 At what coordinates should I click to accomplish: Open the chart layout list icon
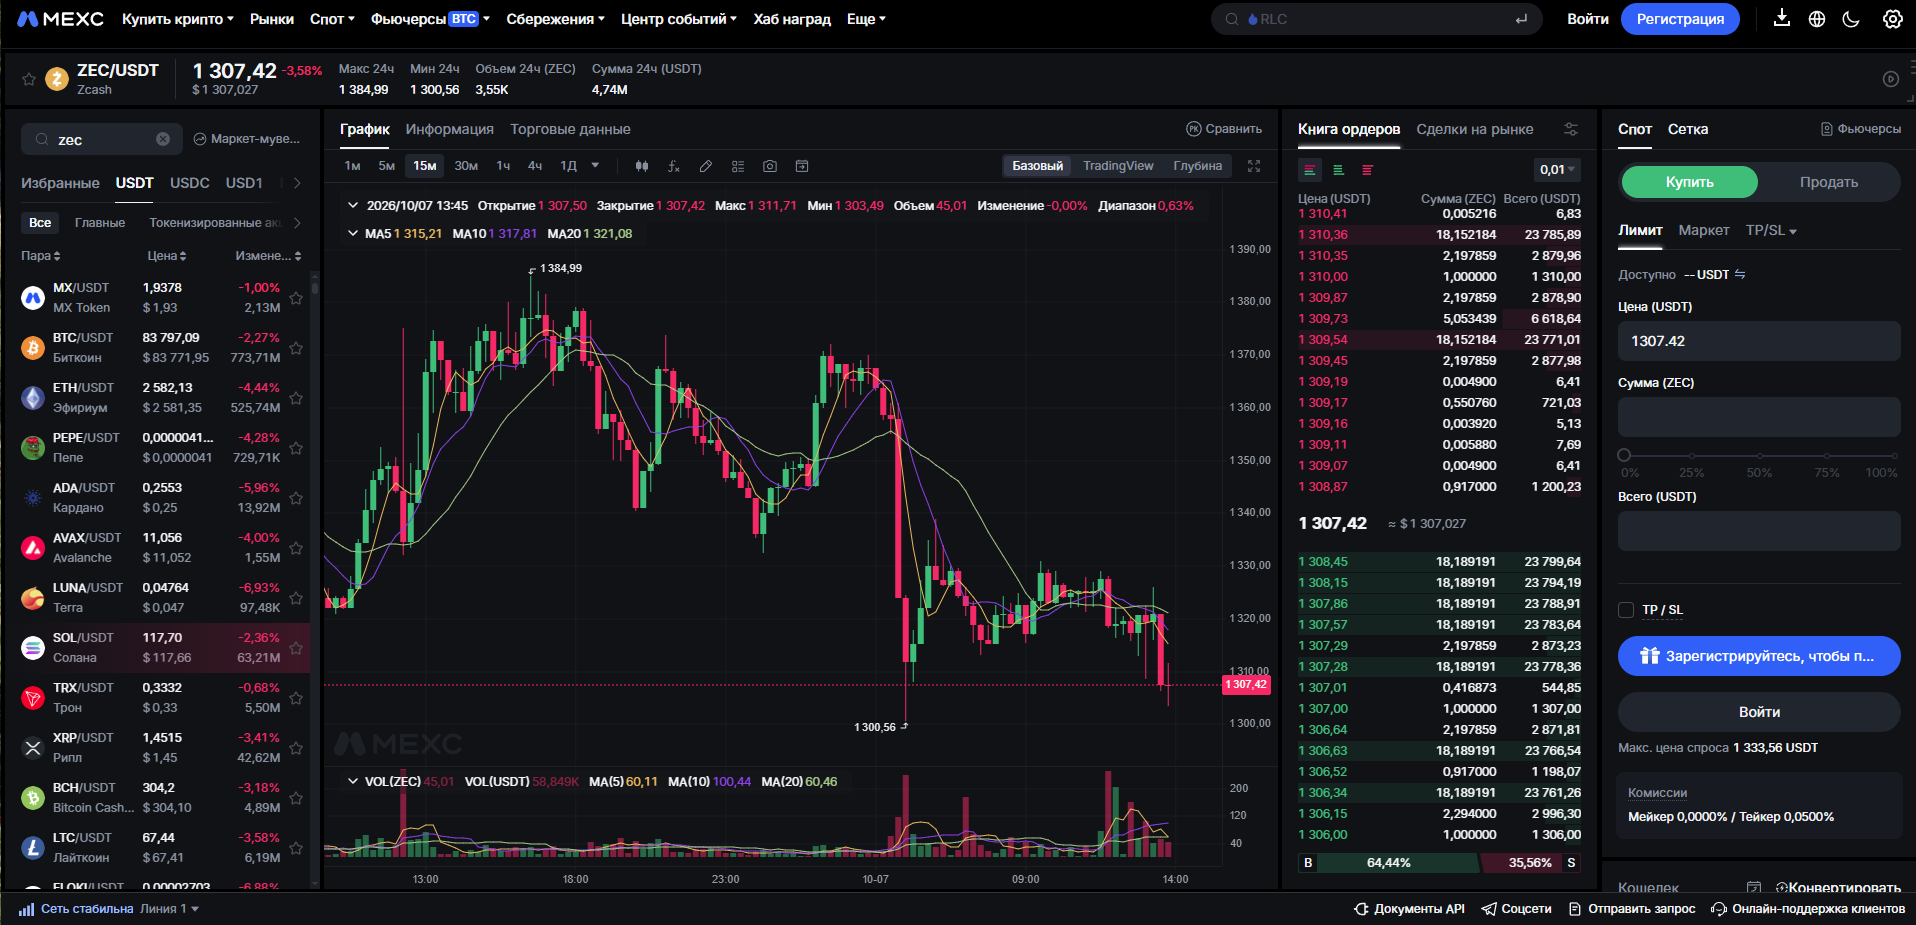pyautogui.click(x=738, y=166)
